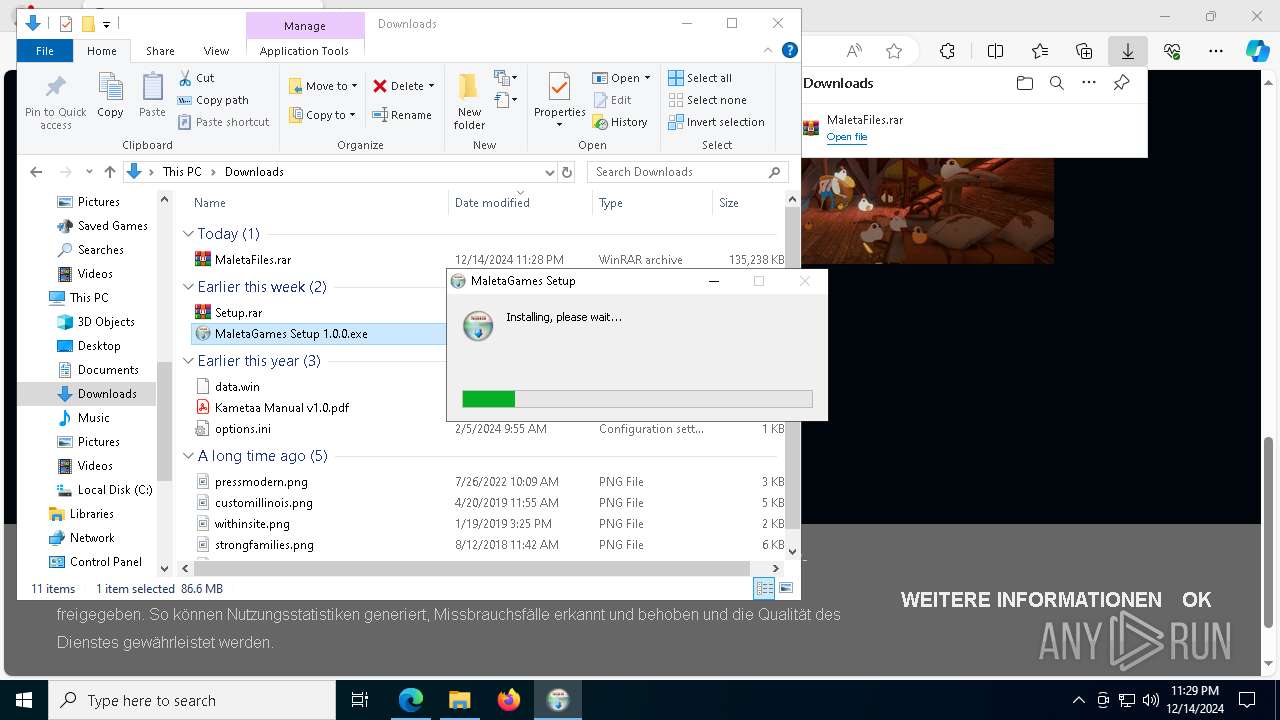Click Open file link under MaletaFiles.rar

[846, 137]
